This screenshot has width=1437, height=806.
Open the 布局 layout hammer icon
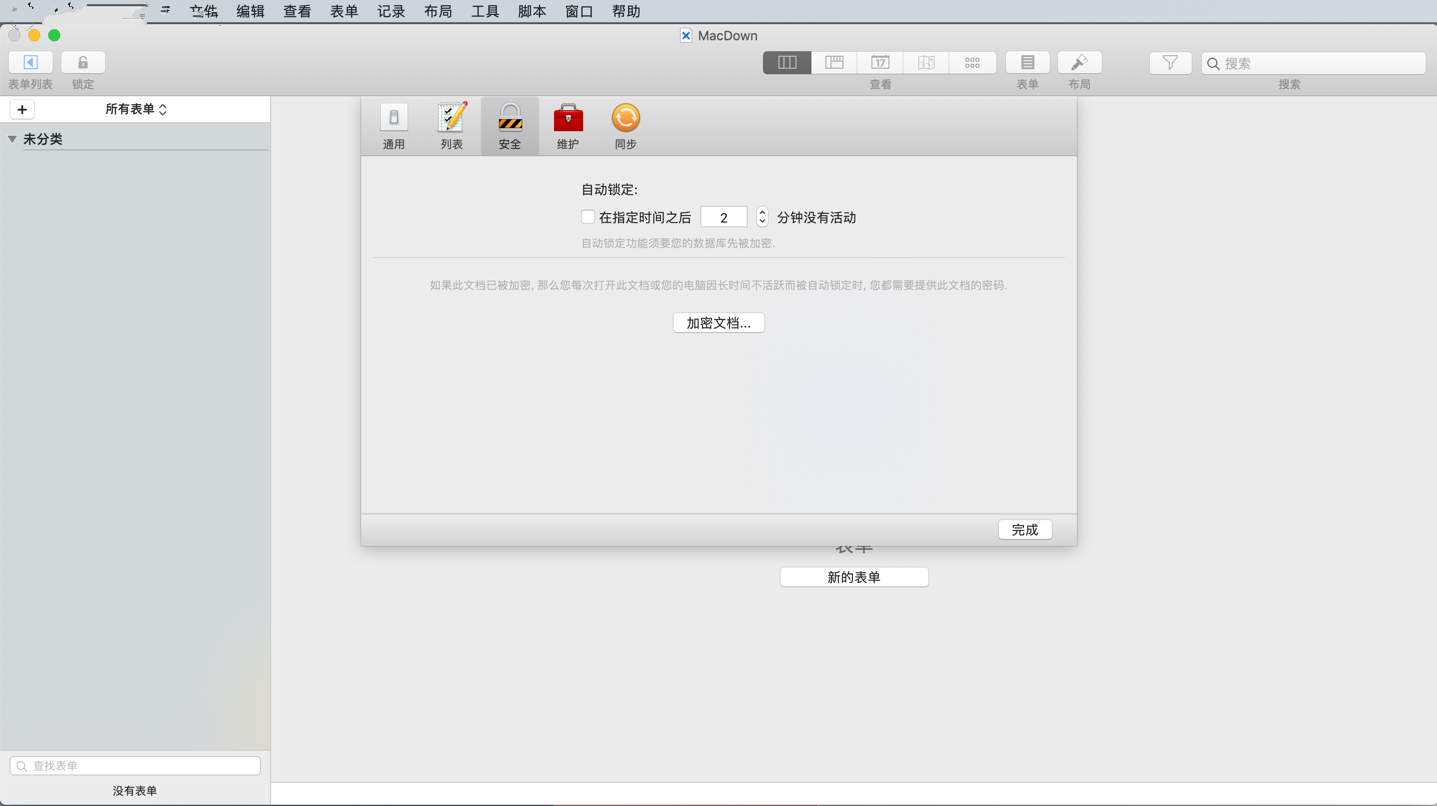[1079, 62]
